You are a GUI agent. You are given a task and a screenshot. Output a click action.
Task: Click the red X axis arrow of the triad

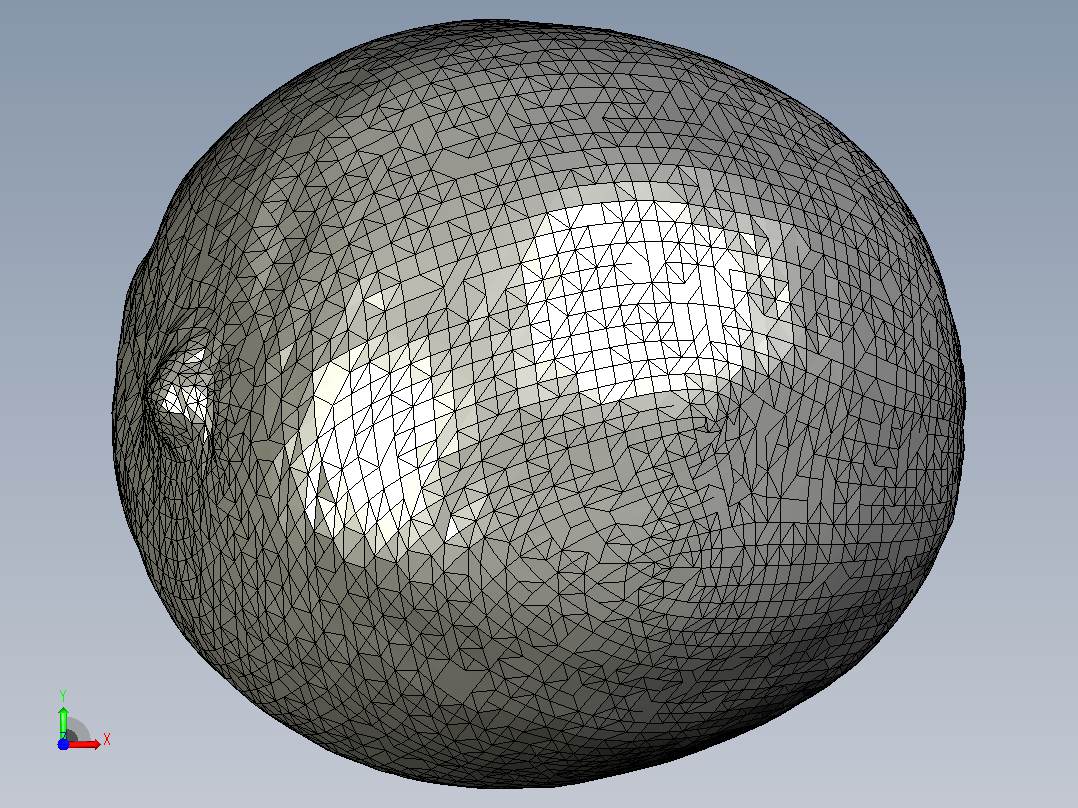coord(84,744)
